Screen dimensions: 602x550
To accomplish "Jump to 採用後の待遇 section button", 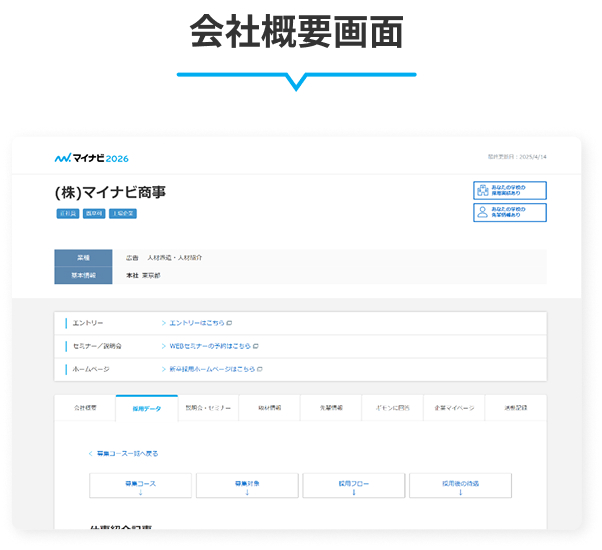I will [460, 486].
